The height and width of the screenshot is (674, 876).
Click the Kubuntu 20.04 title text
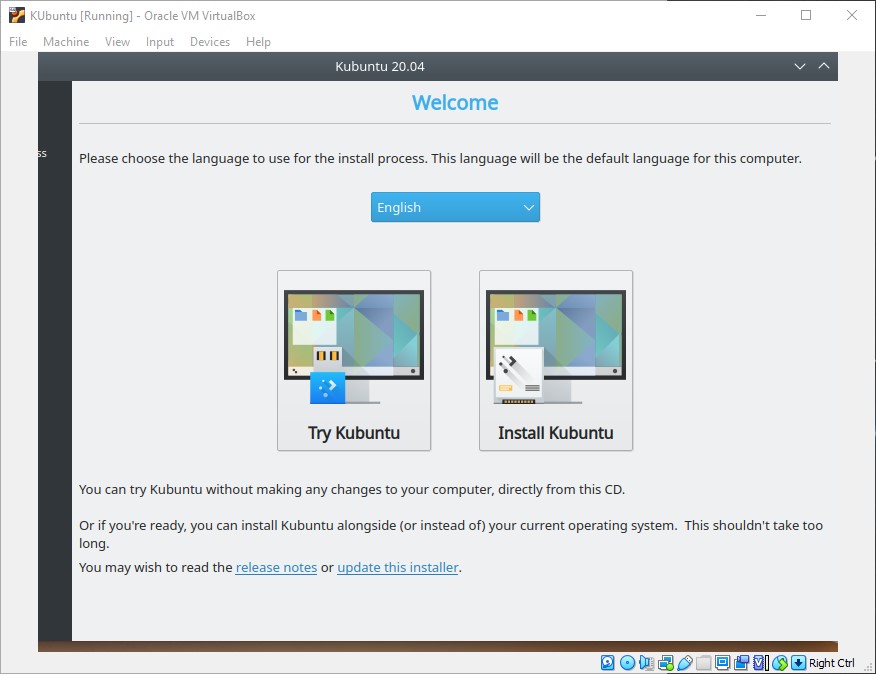(380, 67)
